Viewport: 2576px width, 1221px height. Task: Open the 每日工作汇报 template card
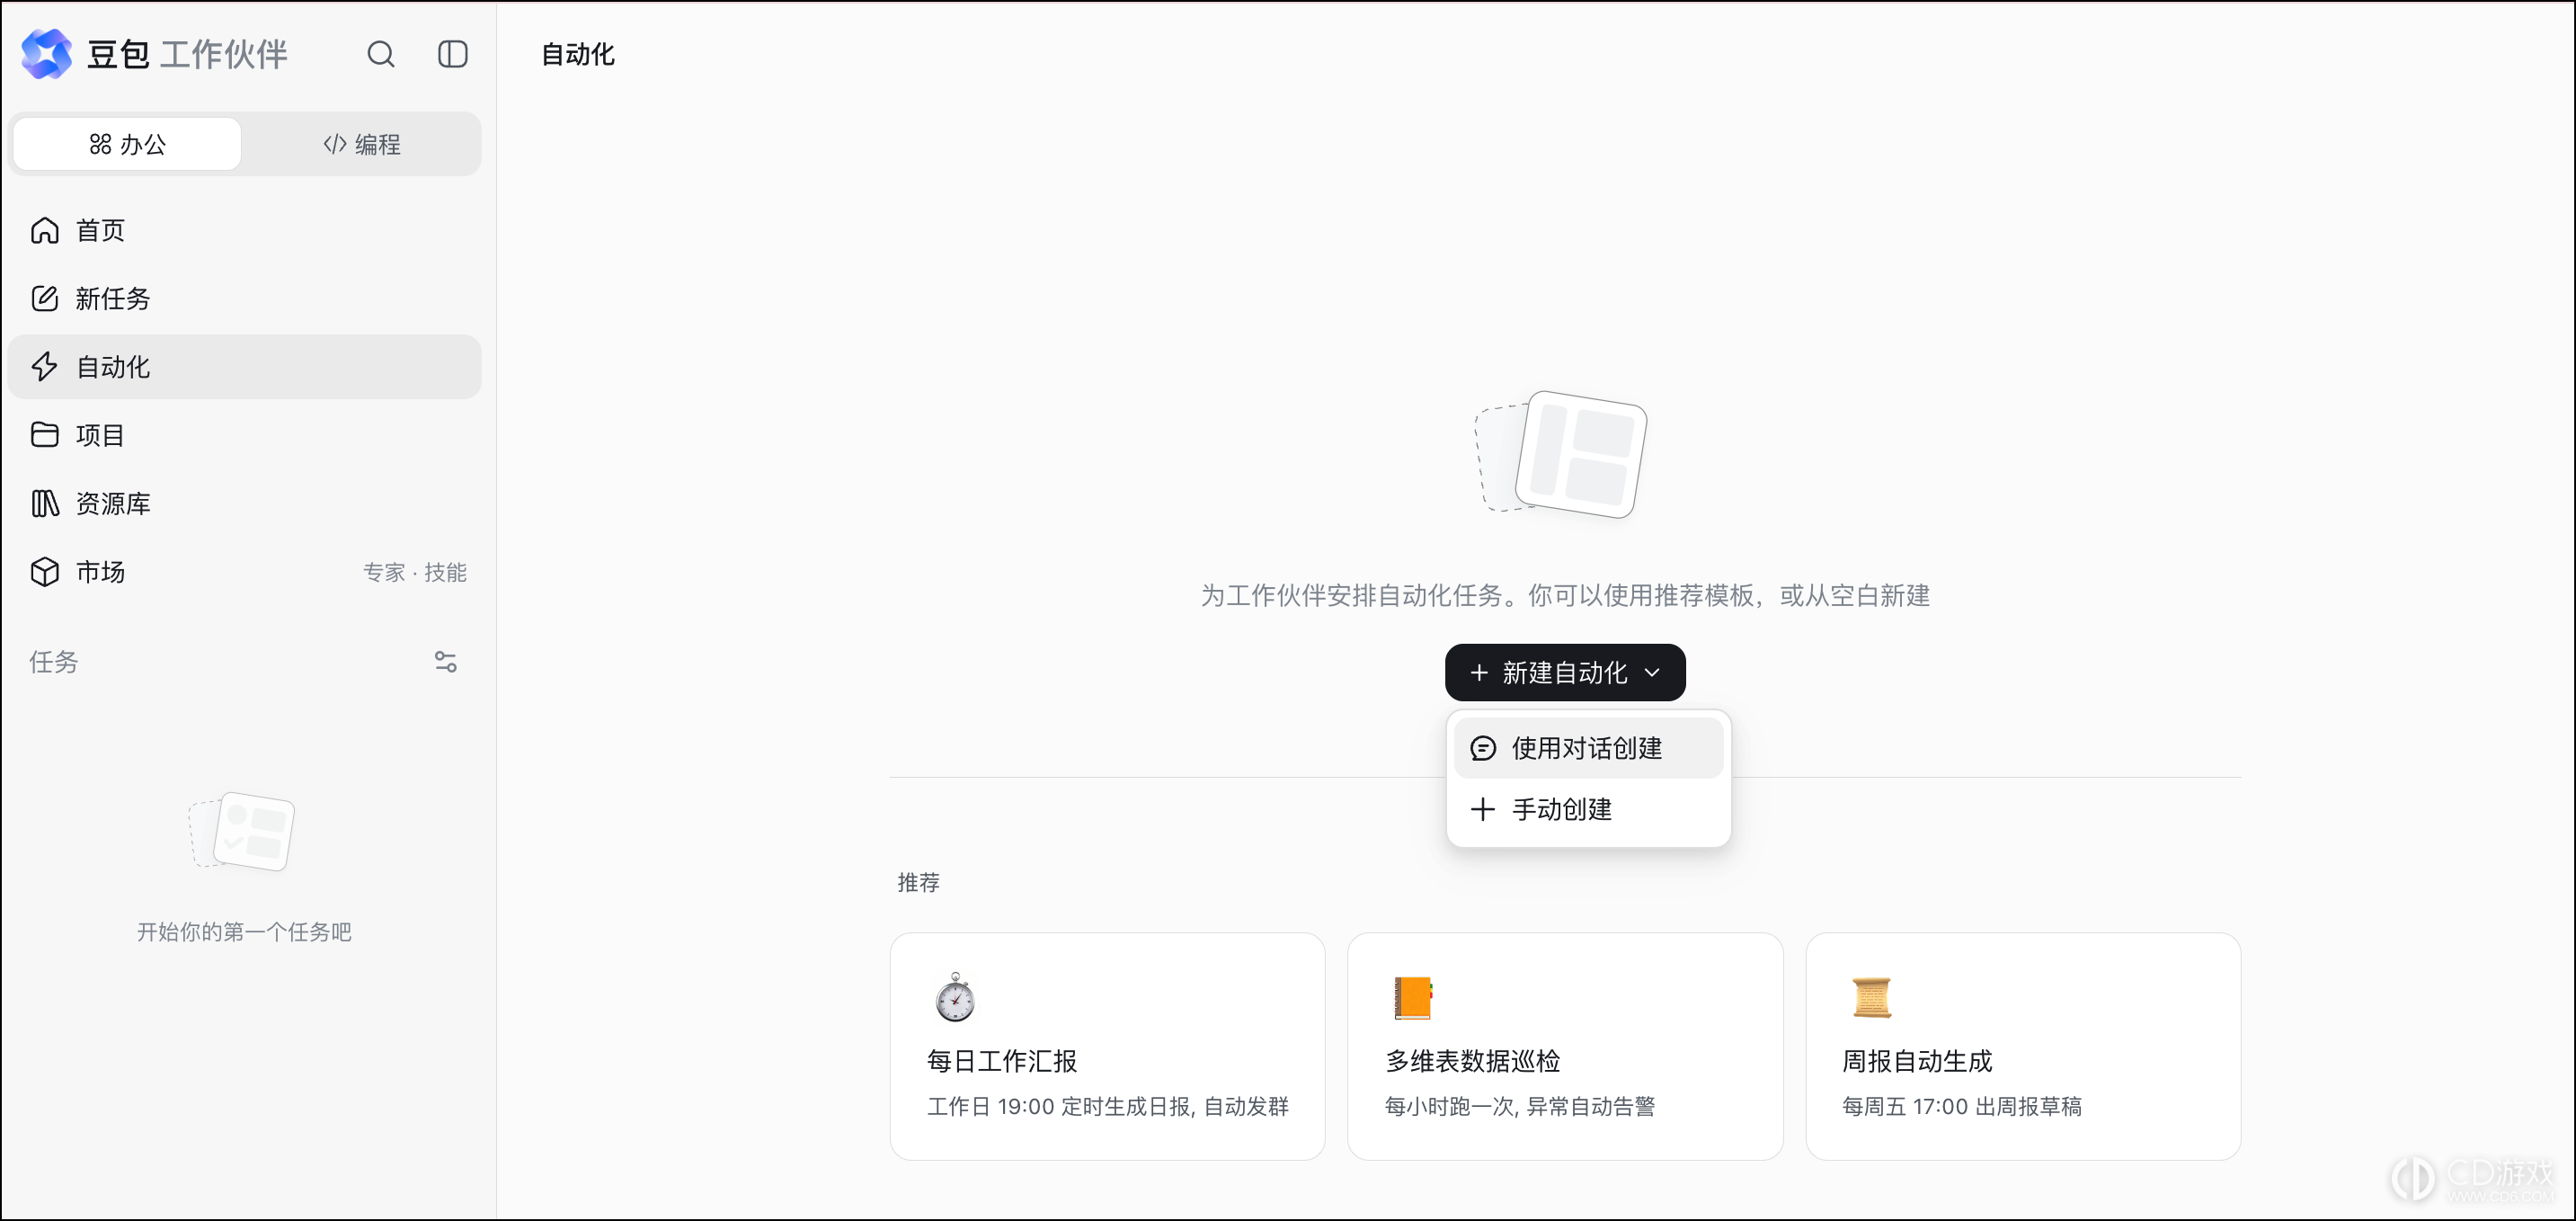point(1107,1046)
